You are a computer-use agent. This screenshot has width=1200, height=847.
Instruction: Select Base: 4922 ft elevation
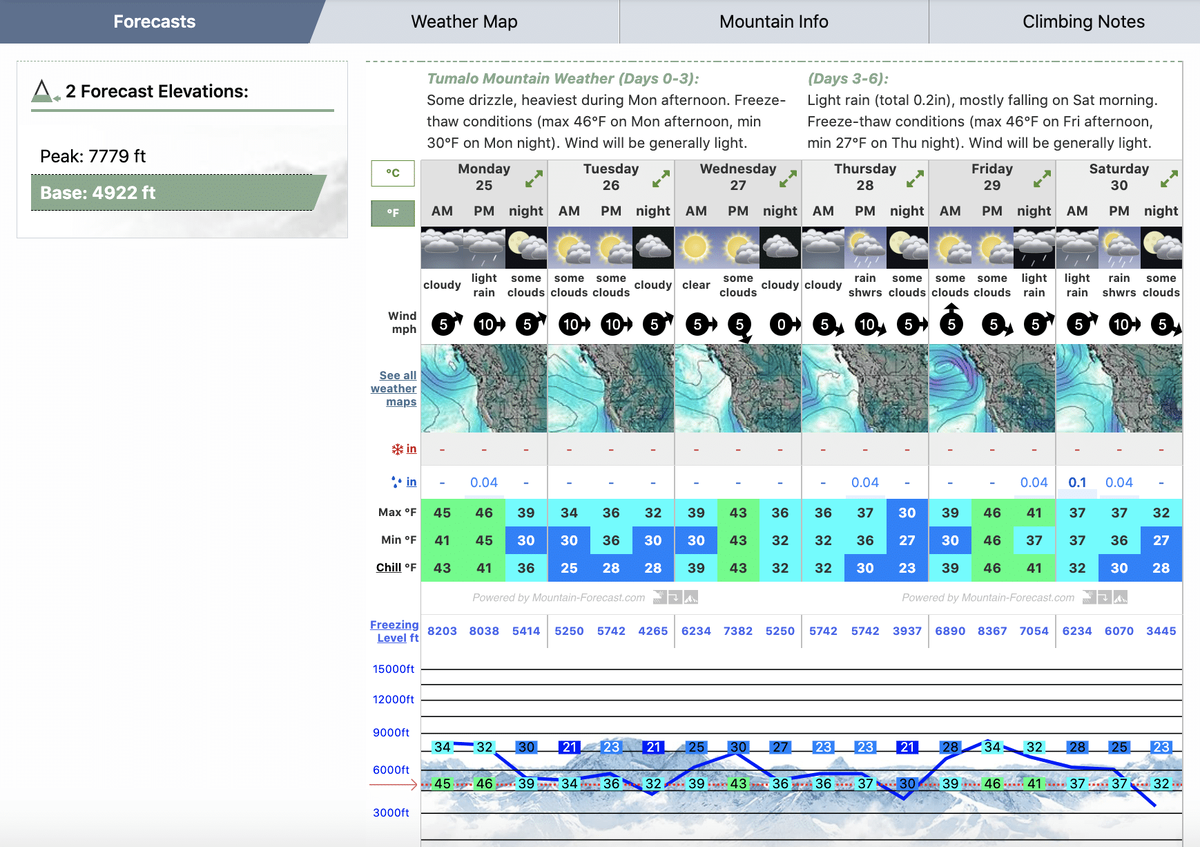[x=178, y=193]
